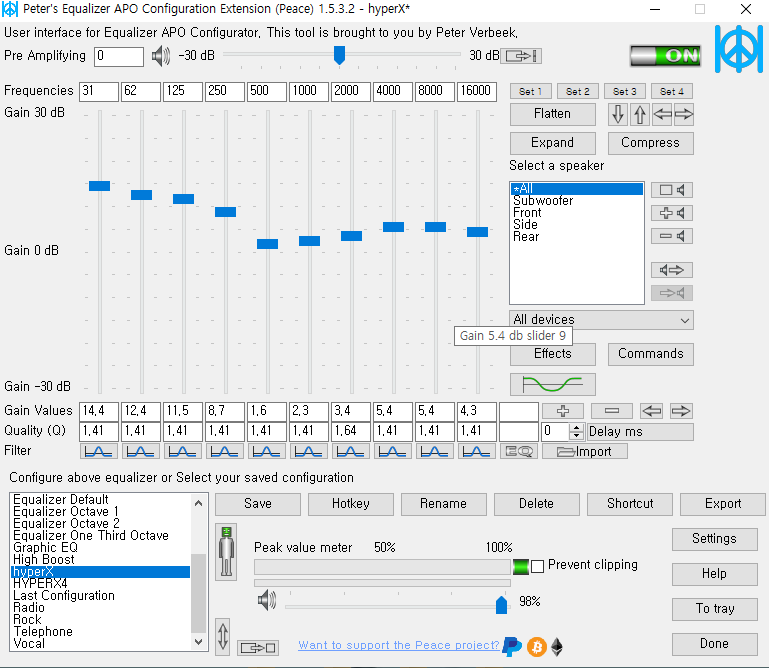Open the filter type for 1000 Hz
The image size is (769, 668).
(x=309, y=451)
